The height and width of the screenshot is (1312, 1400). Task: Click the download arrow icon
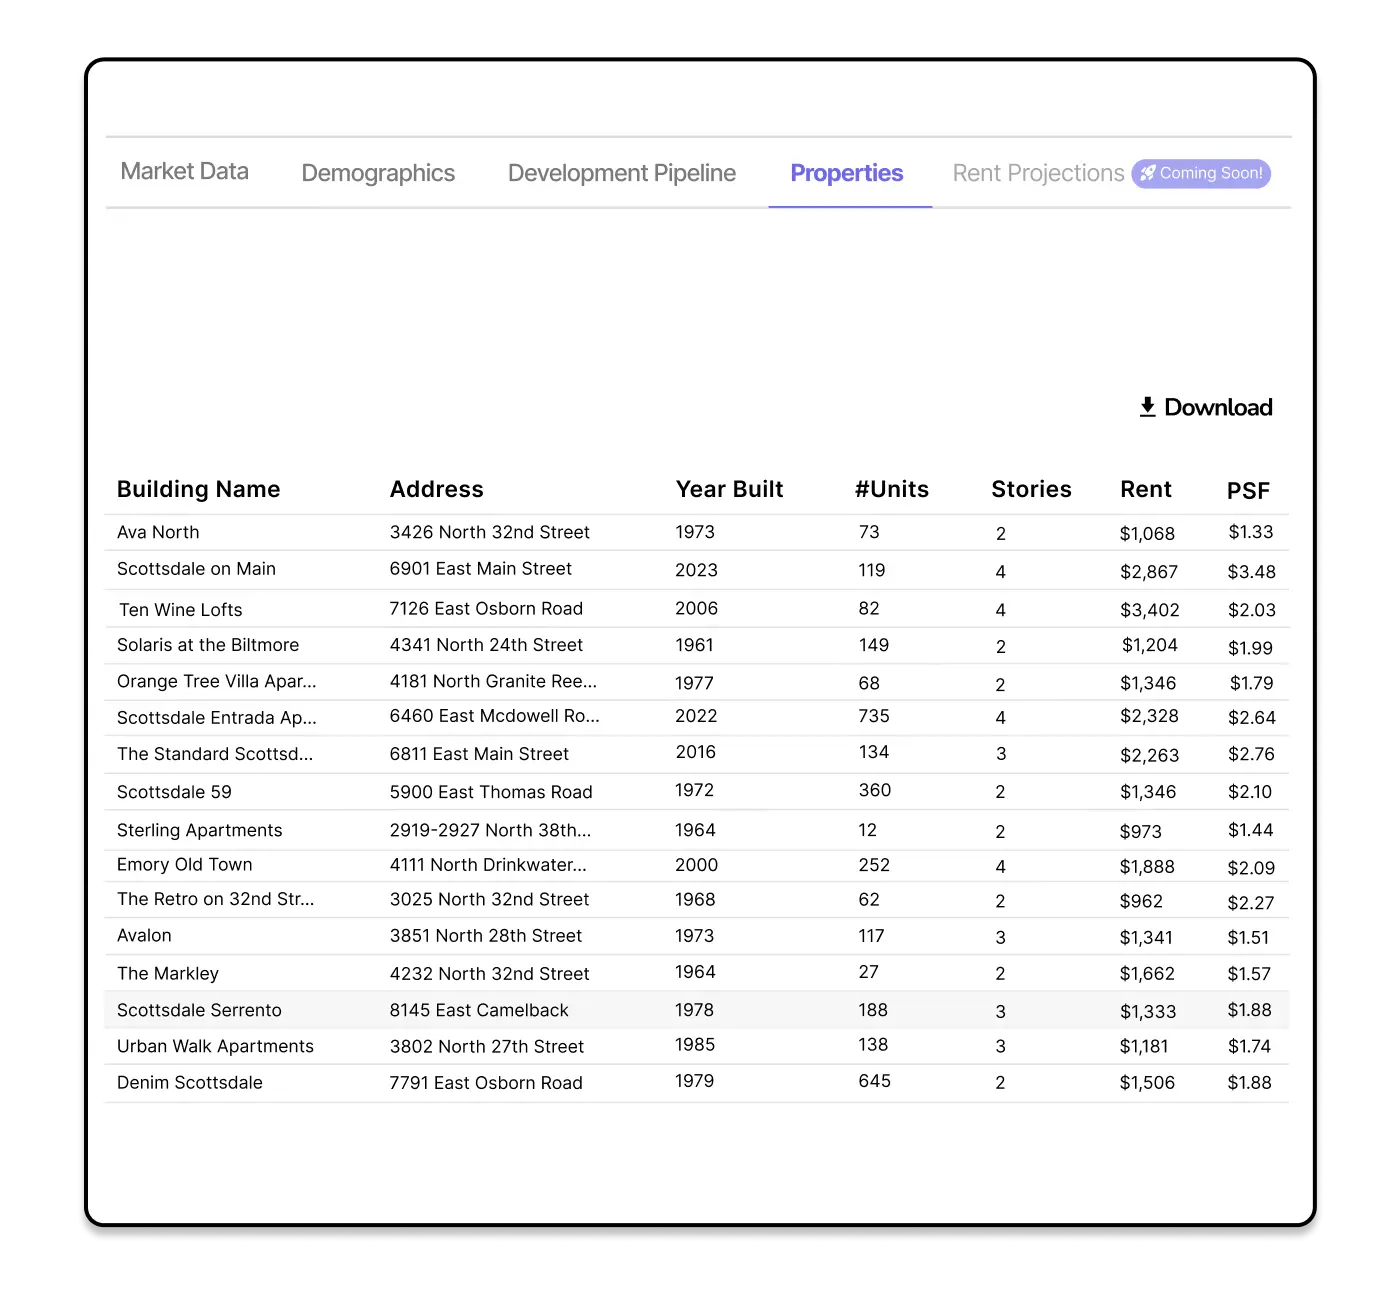point(1148,407)
